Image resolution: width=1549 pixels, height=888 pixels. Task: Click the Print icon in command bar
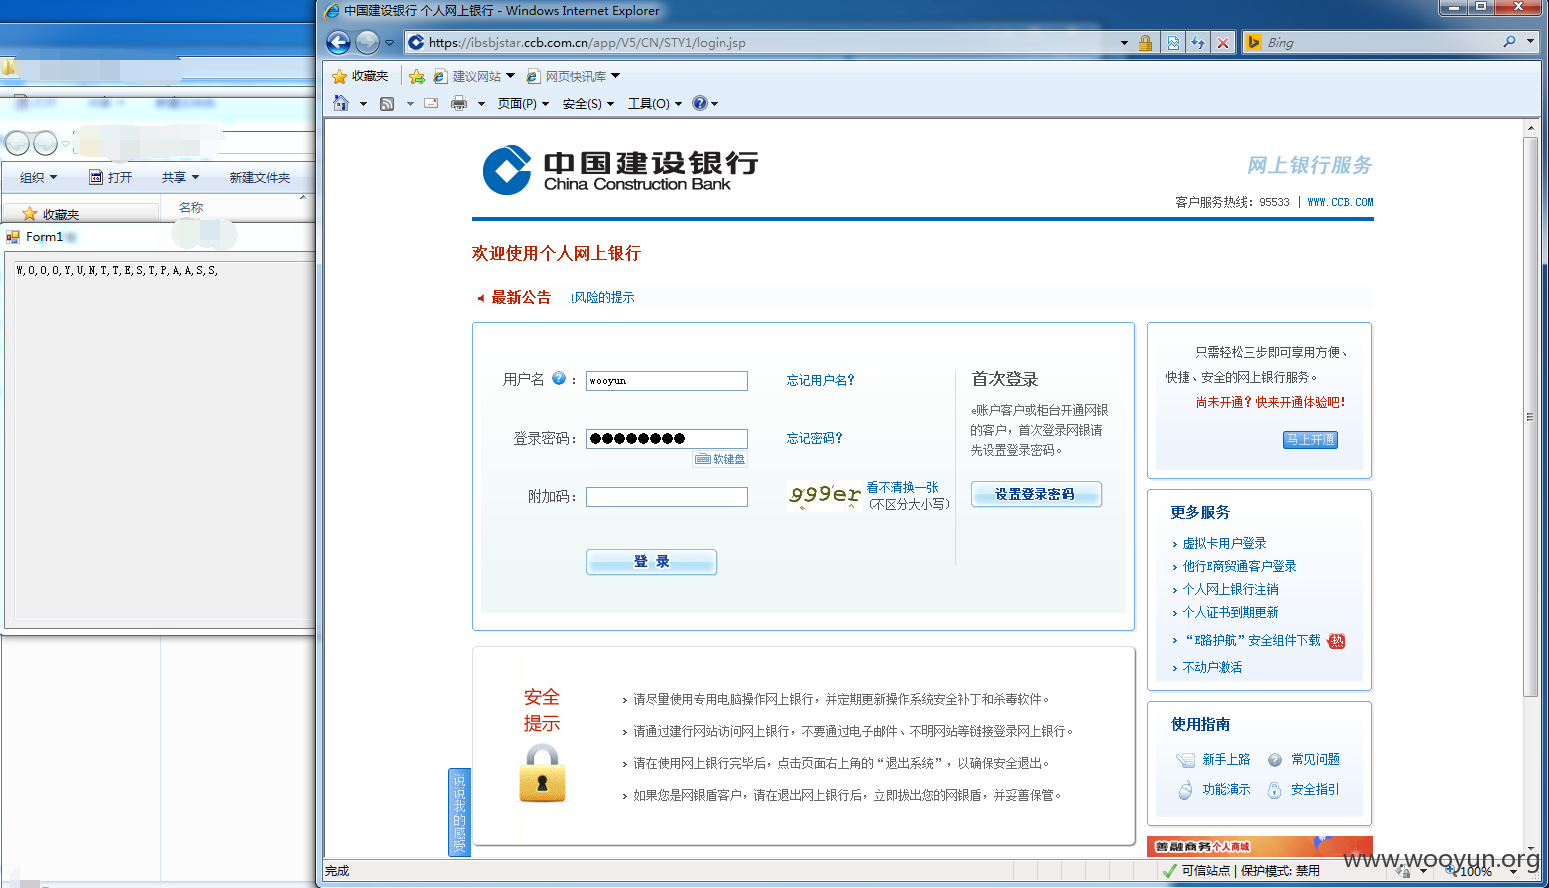[459, 103]
